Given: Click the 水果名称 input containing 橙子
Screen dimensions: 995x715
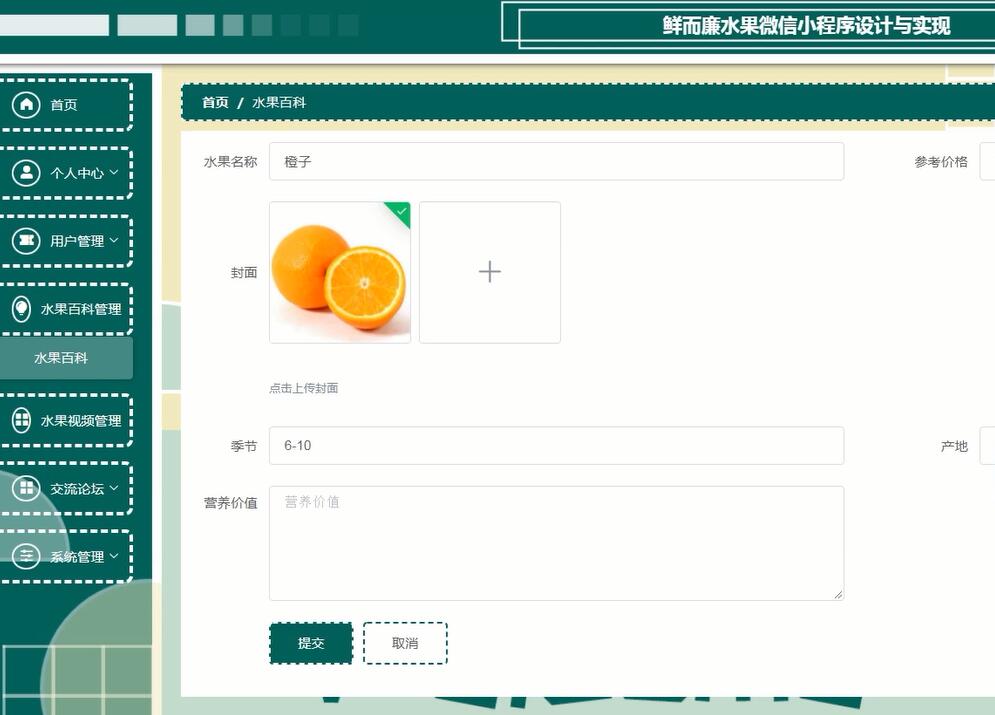Looking at the screenshot, I should coord(557,162).
